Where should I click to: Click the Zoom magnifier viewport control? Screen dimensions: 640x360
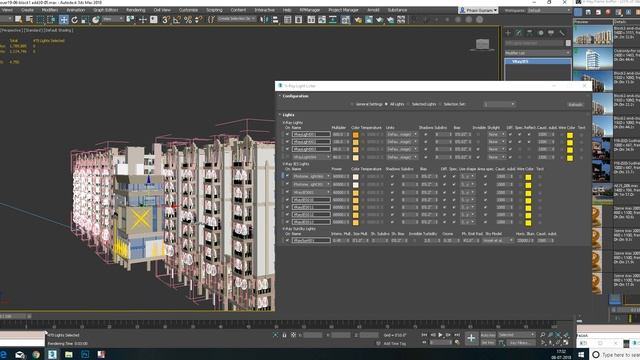[542, 335]
